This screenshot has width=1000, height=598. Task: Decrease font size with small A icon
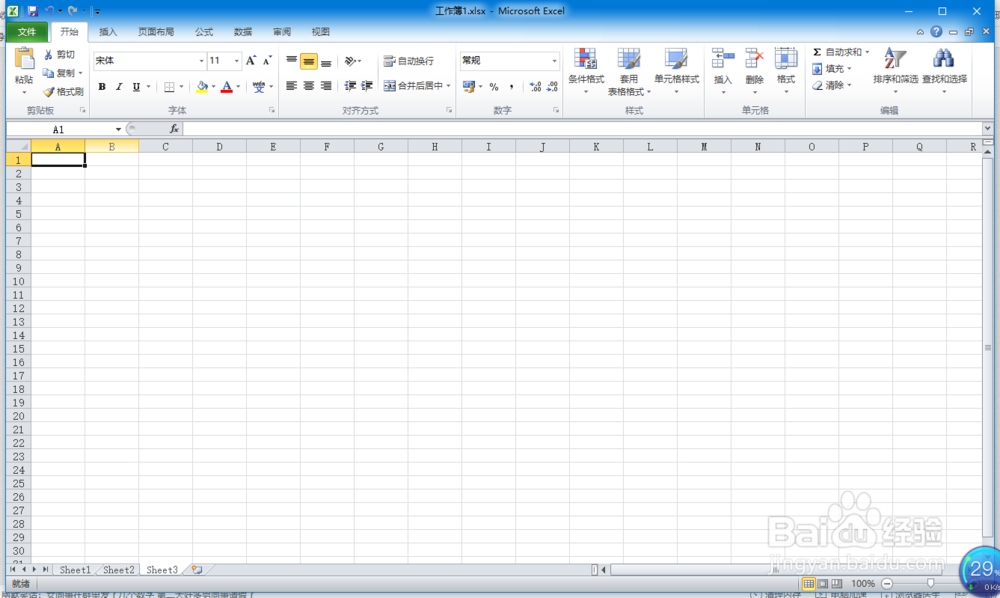267,61
